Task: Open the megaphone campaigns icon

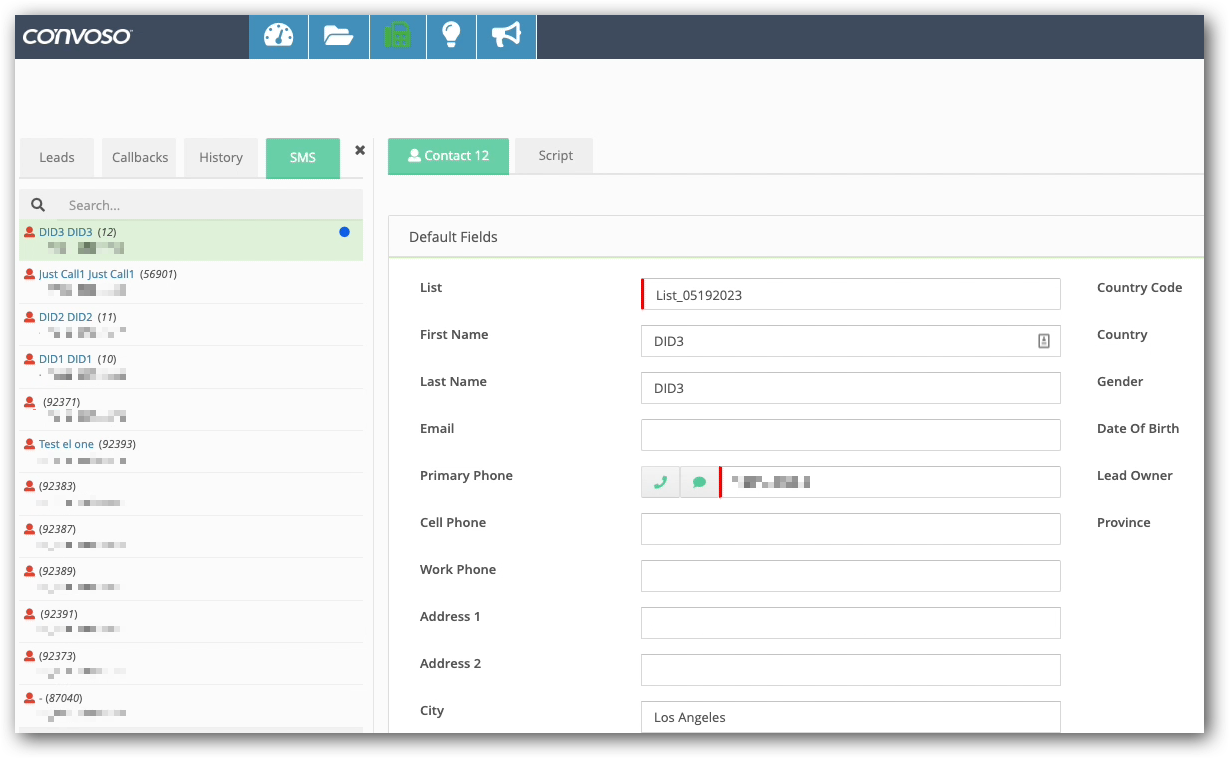Action: click(506, 35)
